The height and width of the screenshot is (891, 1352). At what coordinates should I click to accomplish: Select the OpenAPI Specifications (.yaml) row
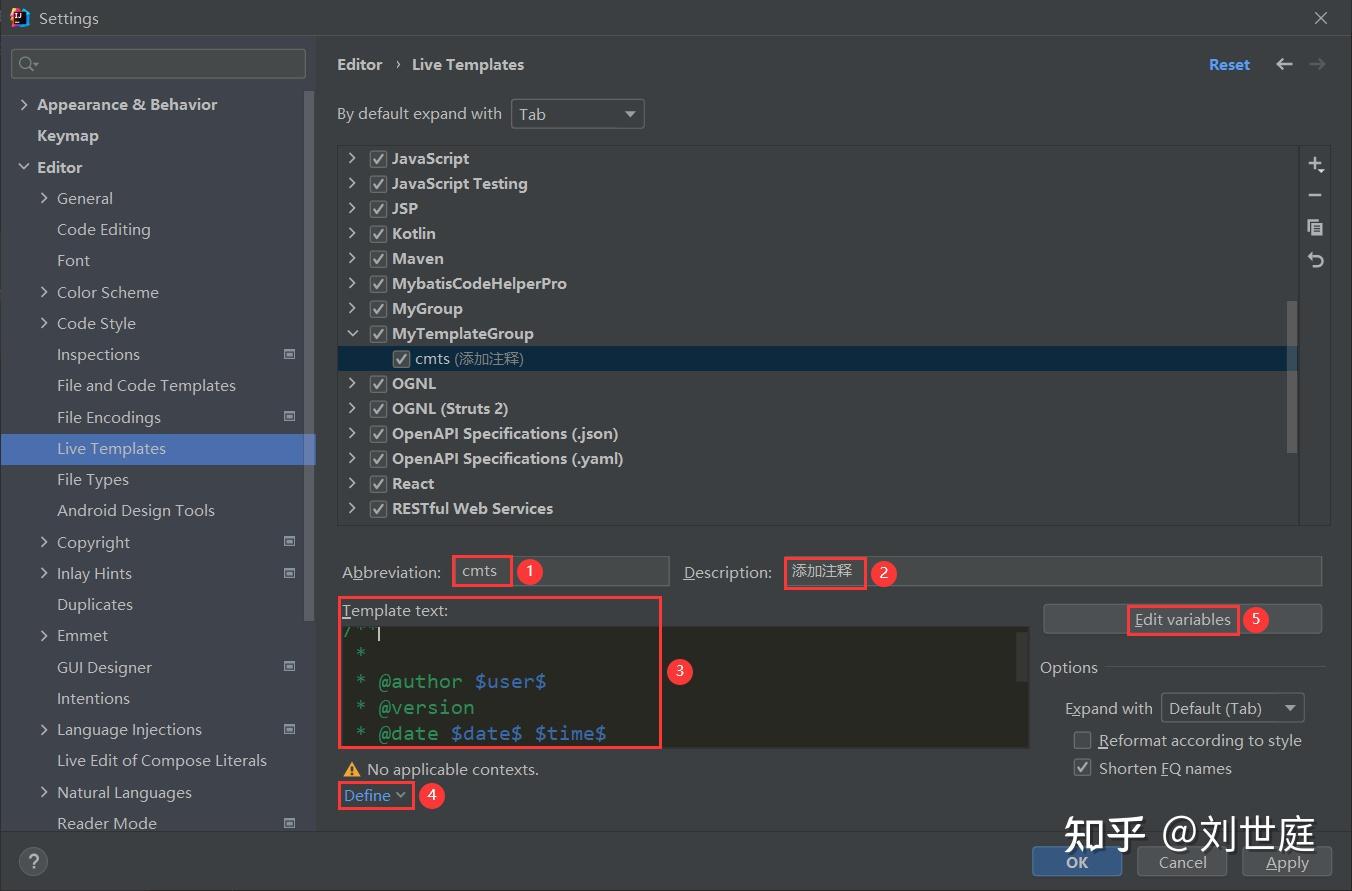click(x=817, y=459)
